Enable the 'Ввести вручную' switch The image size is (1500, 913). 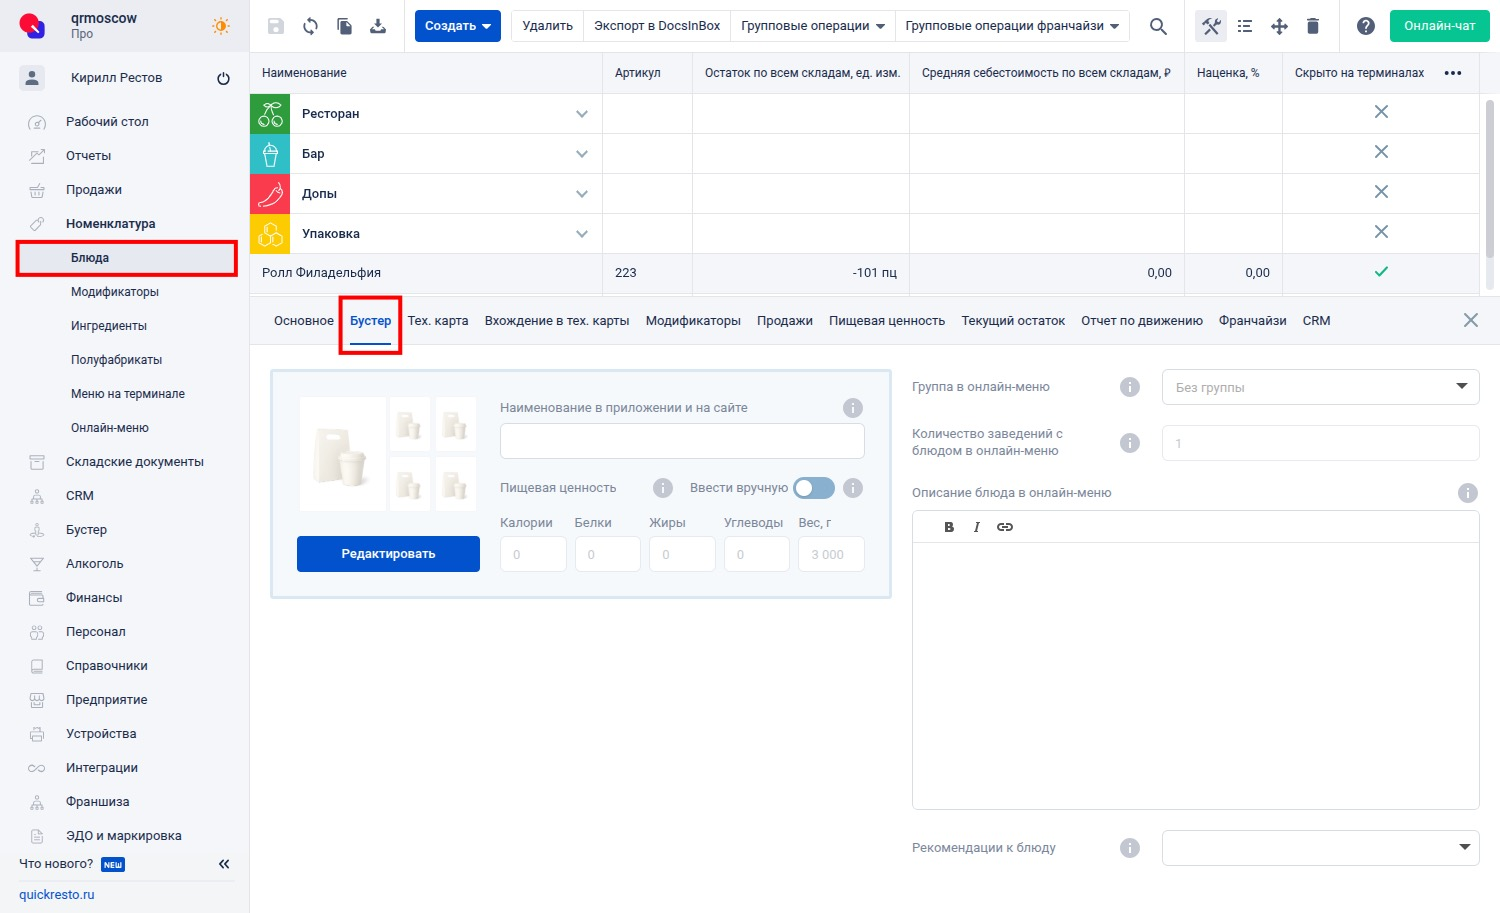(x=813, y=488)
